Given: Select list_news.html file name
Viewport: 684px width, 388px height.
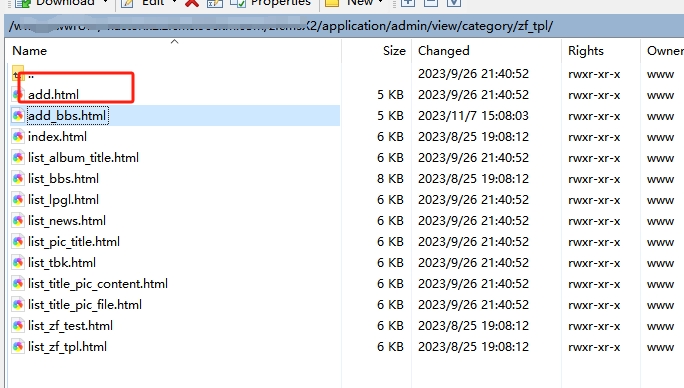Looking at the screenshot, I should point(67,220).
